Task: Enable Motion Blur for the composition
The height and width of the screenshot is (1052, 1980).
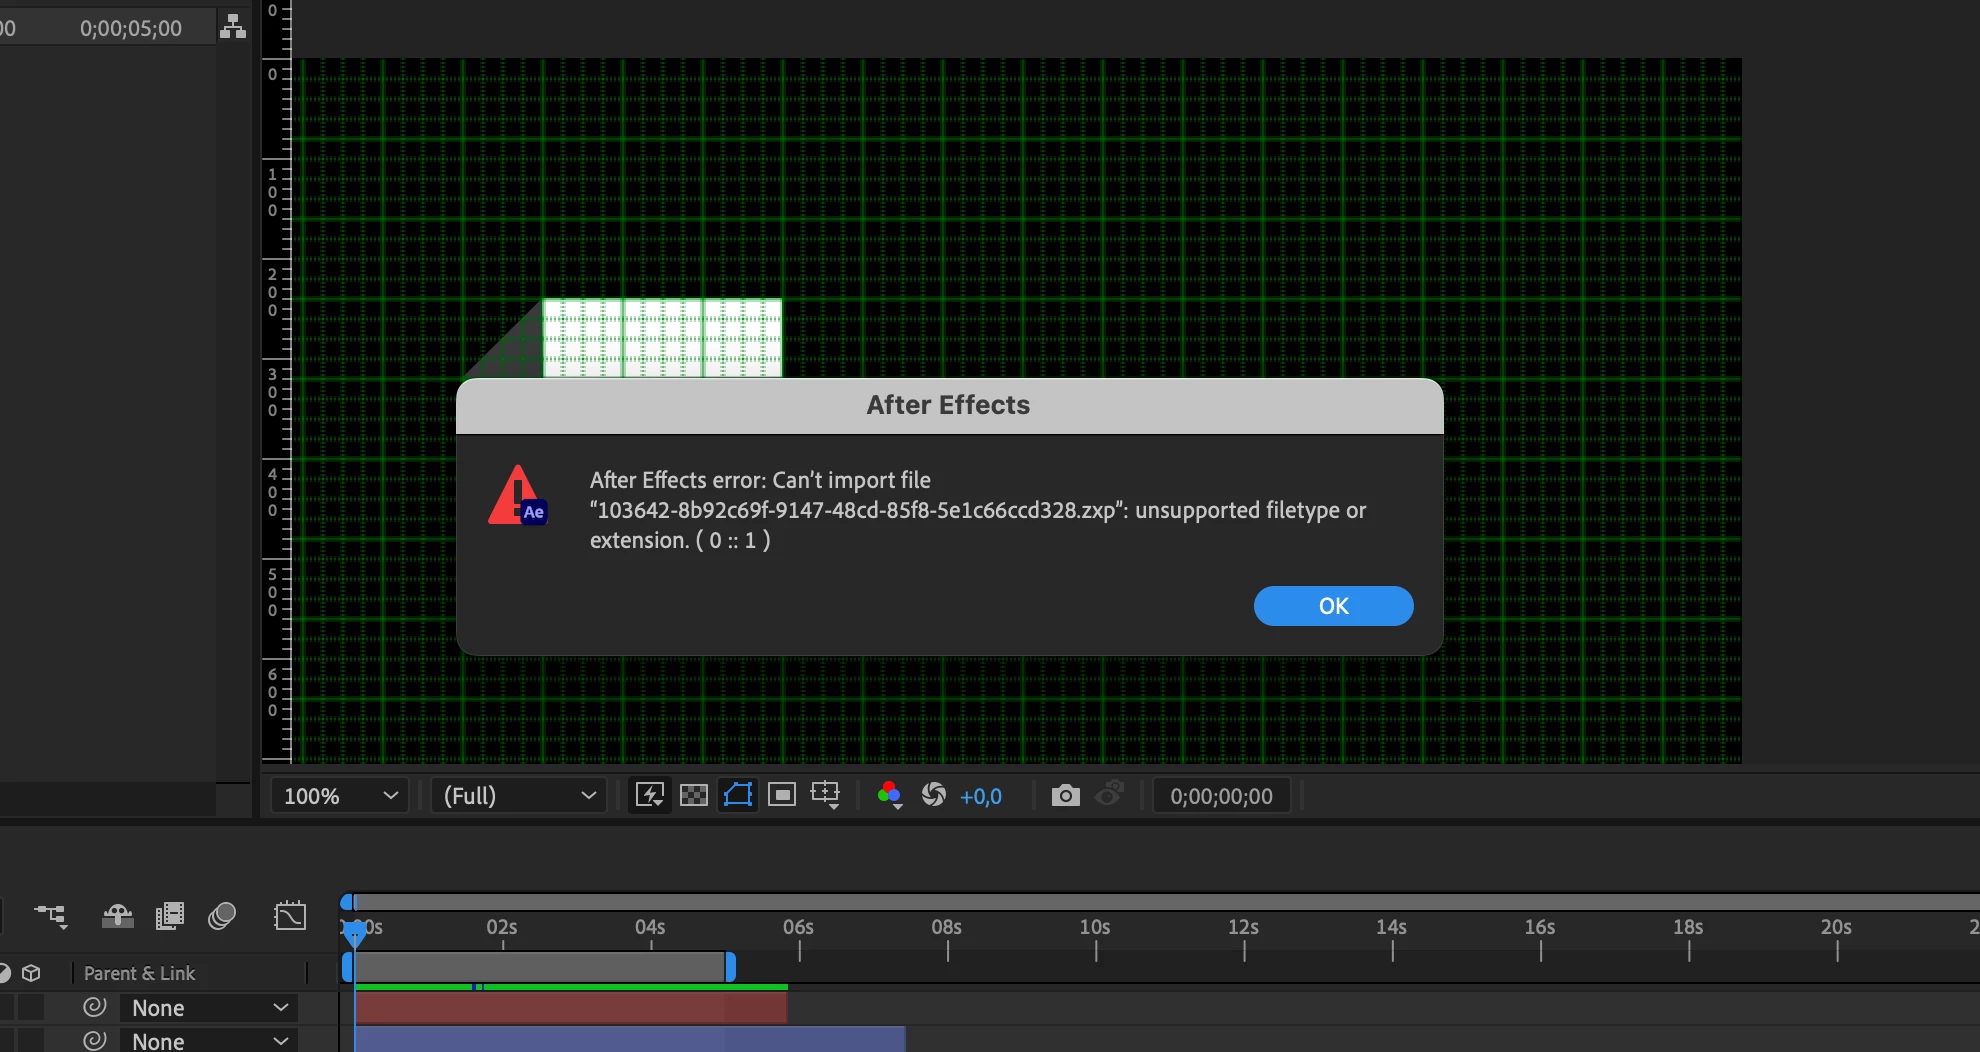Action: pyautogui.click(x=222, y=915)
